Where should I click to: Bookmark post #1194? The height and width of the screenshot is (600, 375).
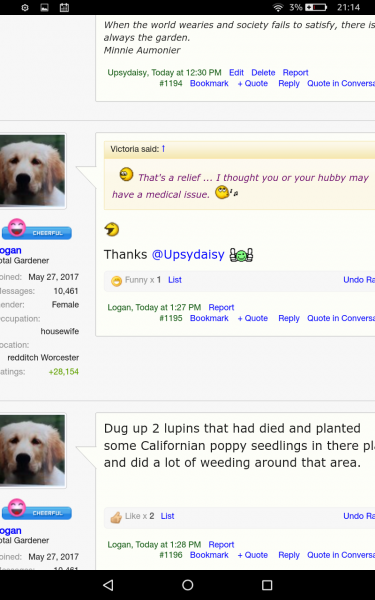(x=209, y=83)
